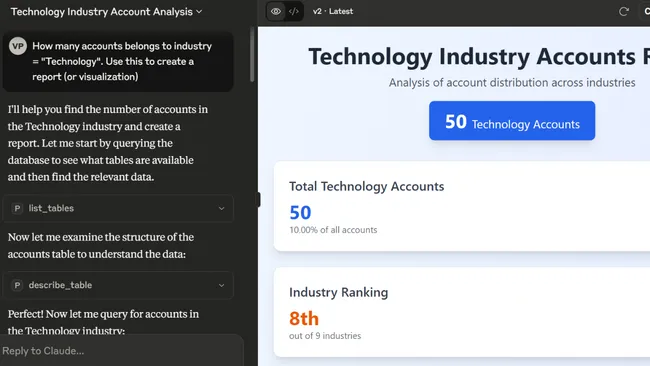Click the Reply to Claude input field
Image resolution: width=650 pixels, height=366 pixels.
pyautogui.click(x=121, y=351)
